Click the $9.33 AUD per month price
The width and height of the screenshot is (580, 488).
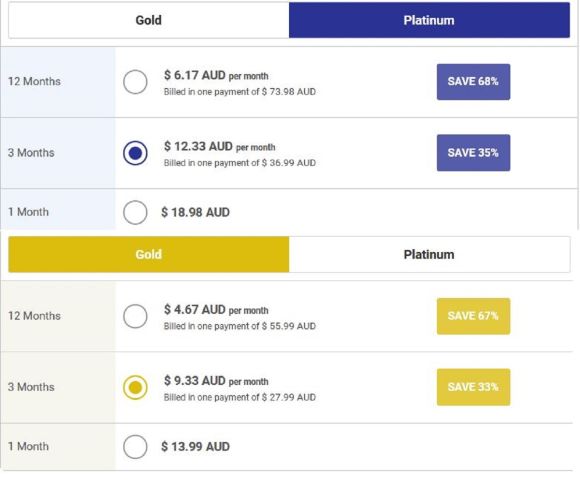click(x=216, y=381)
